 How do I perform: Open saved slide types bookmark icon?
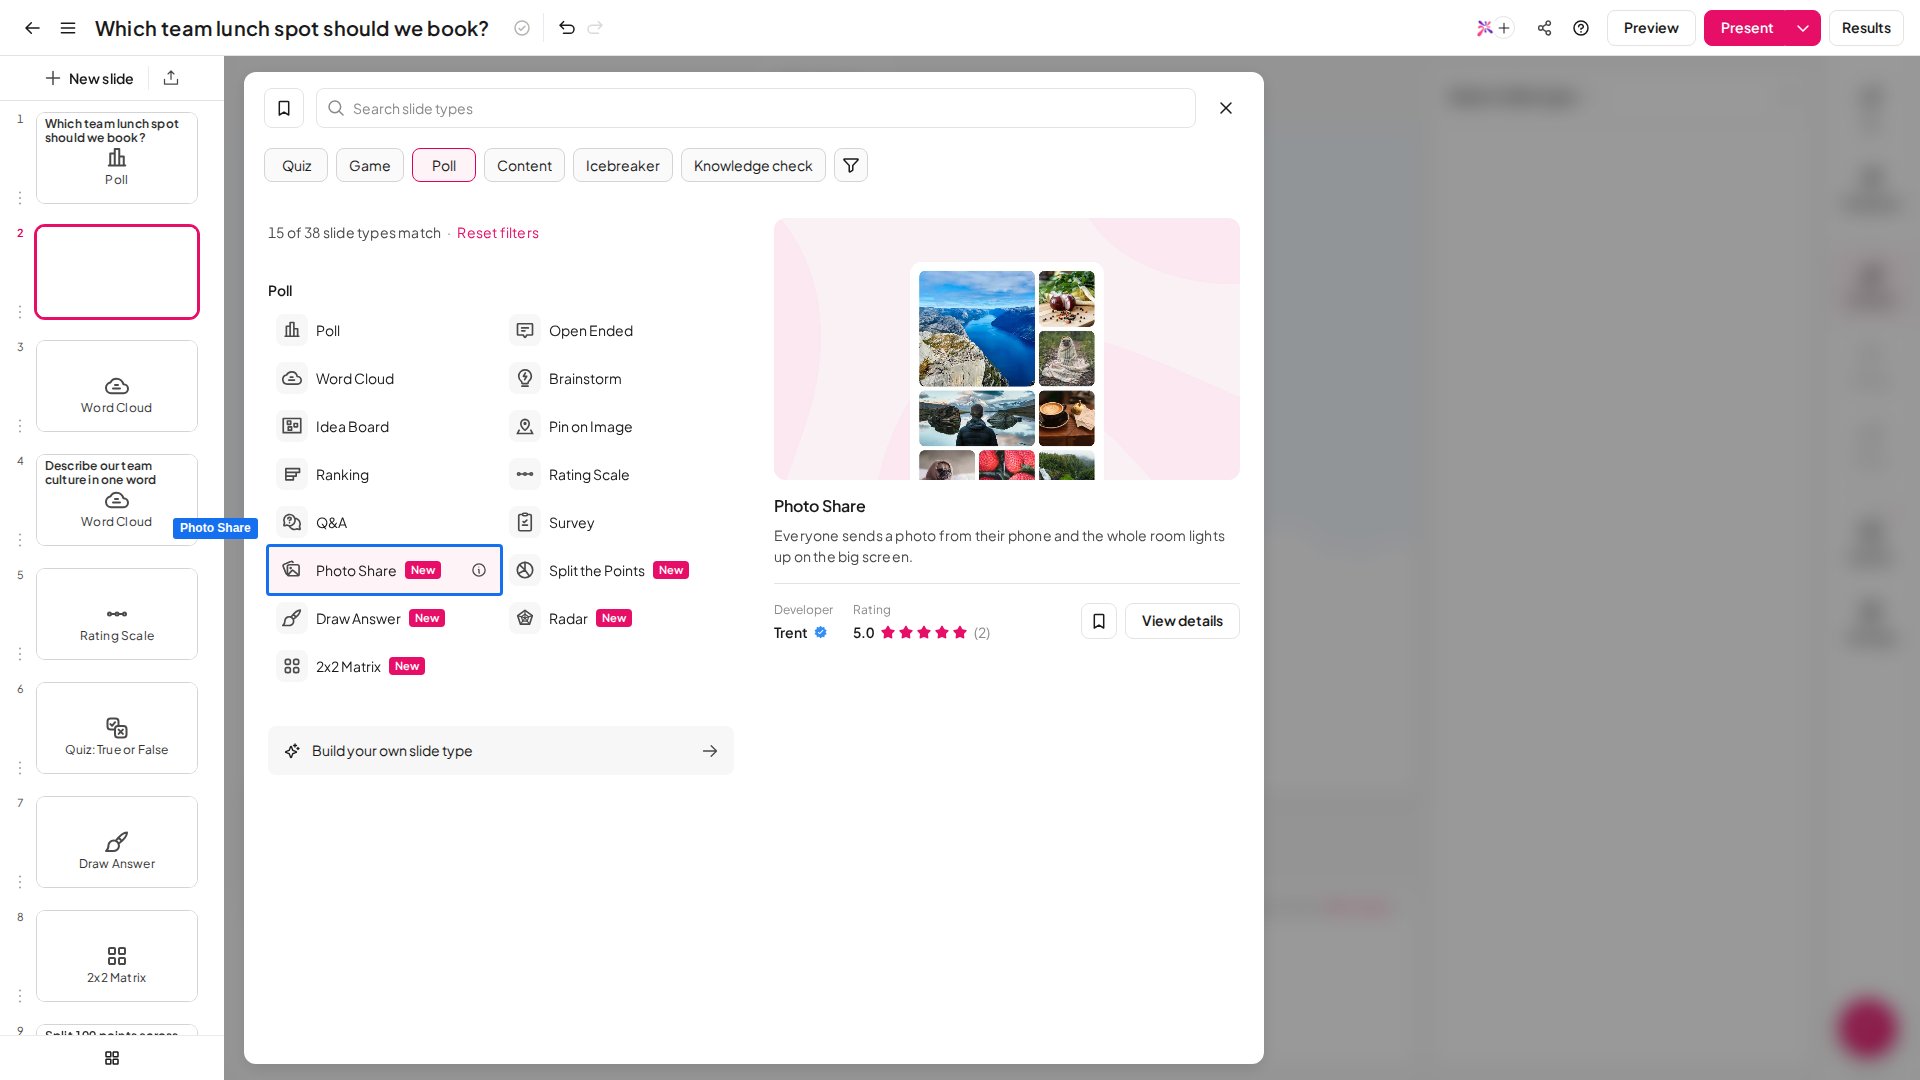(284, 108)
